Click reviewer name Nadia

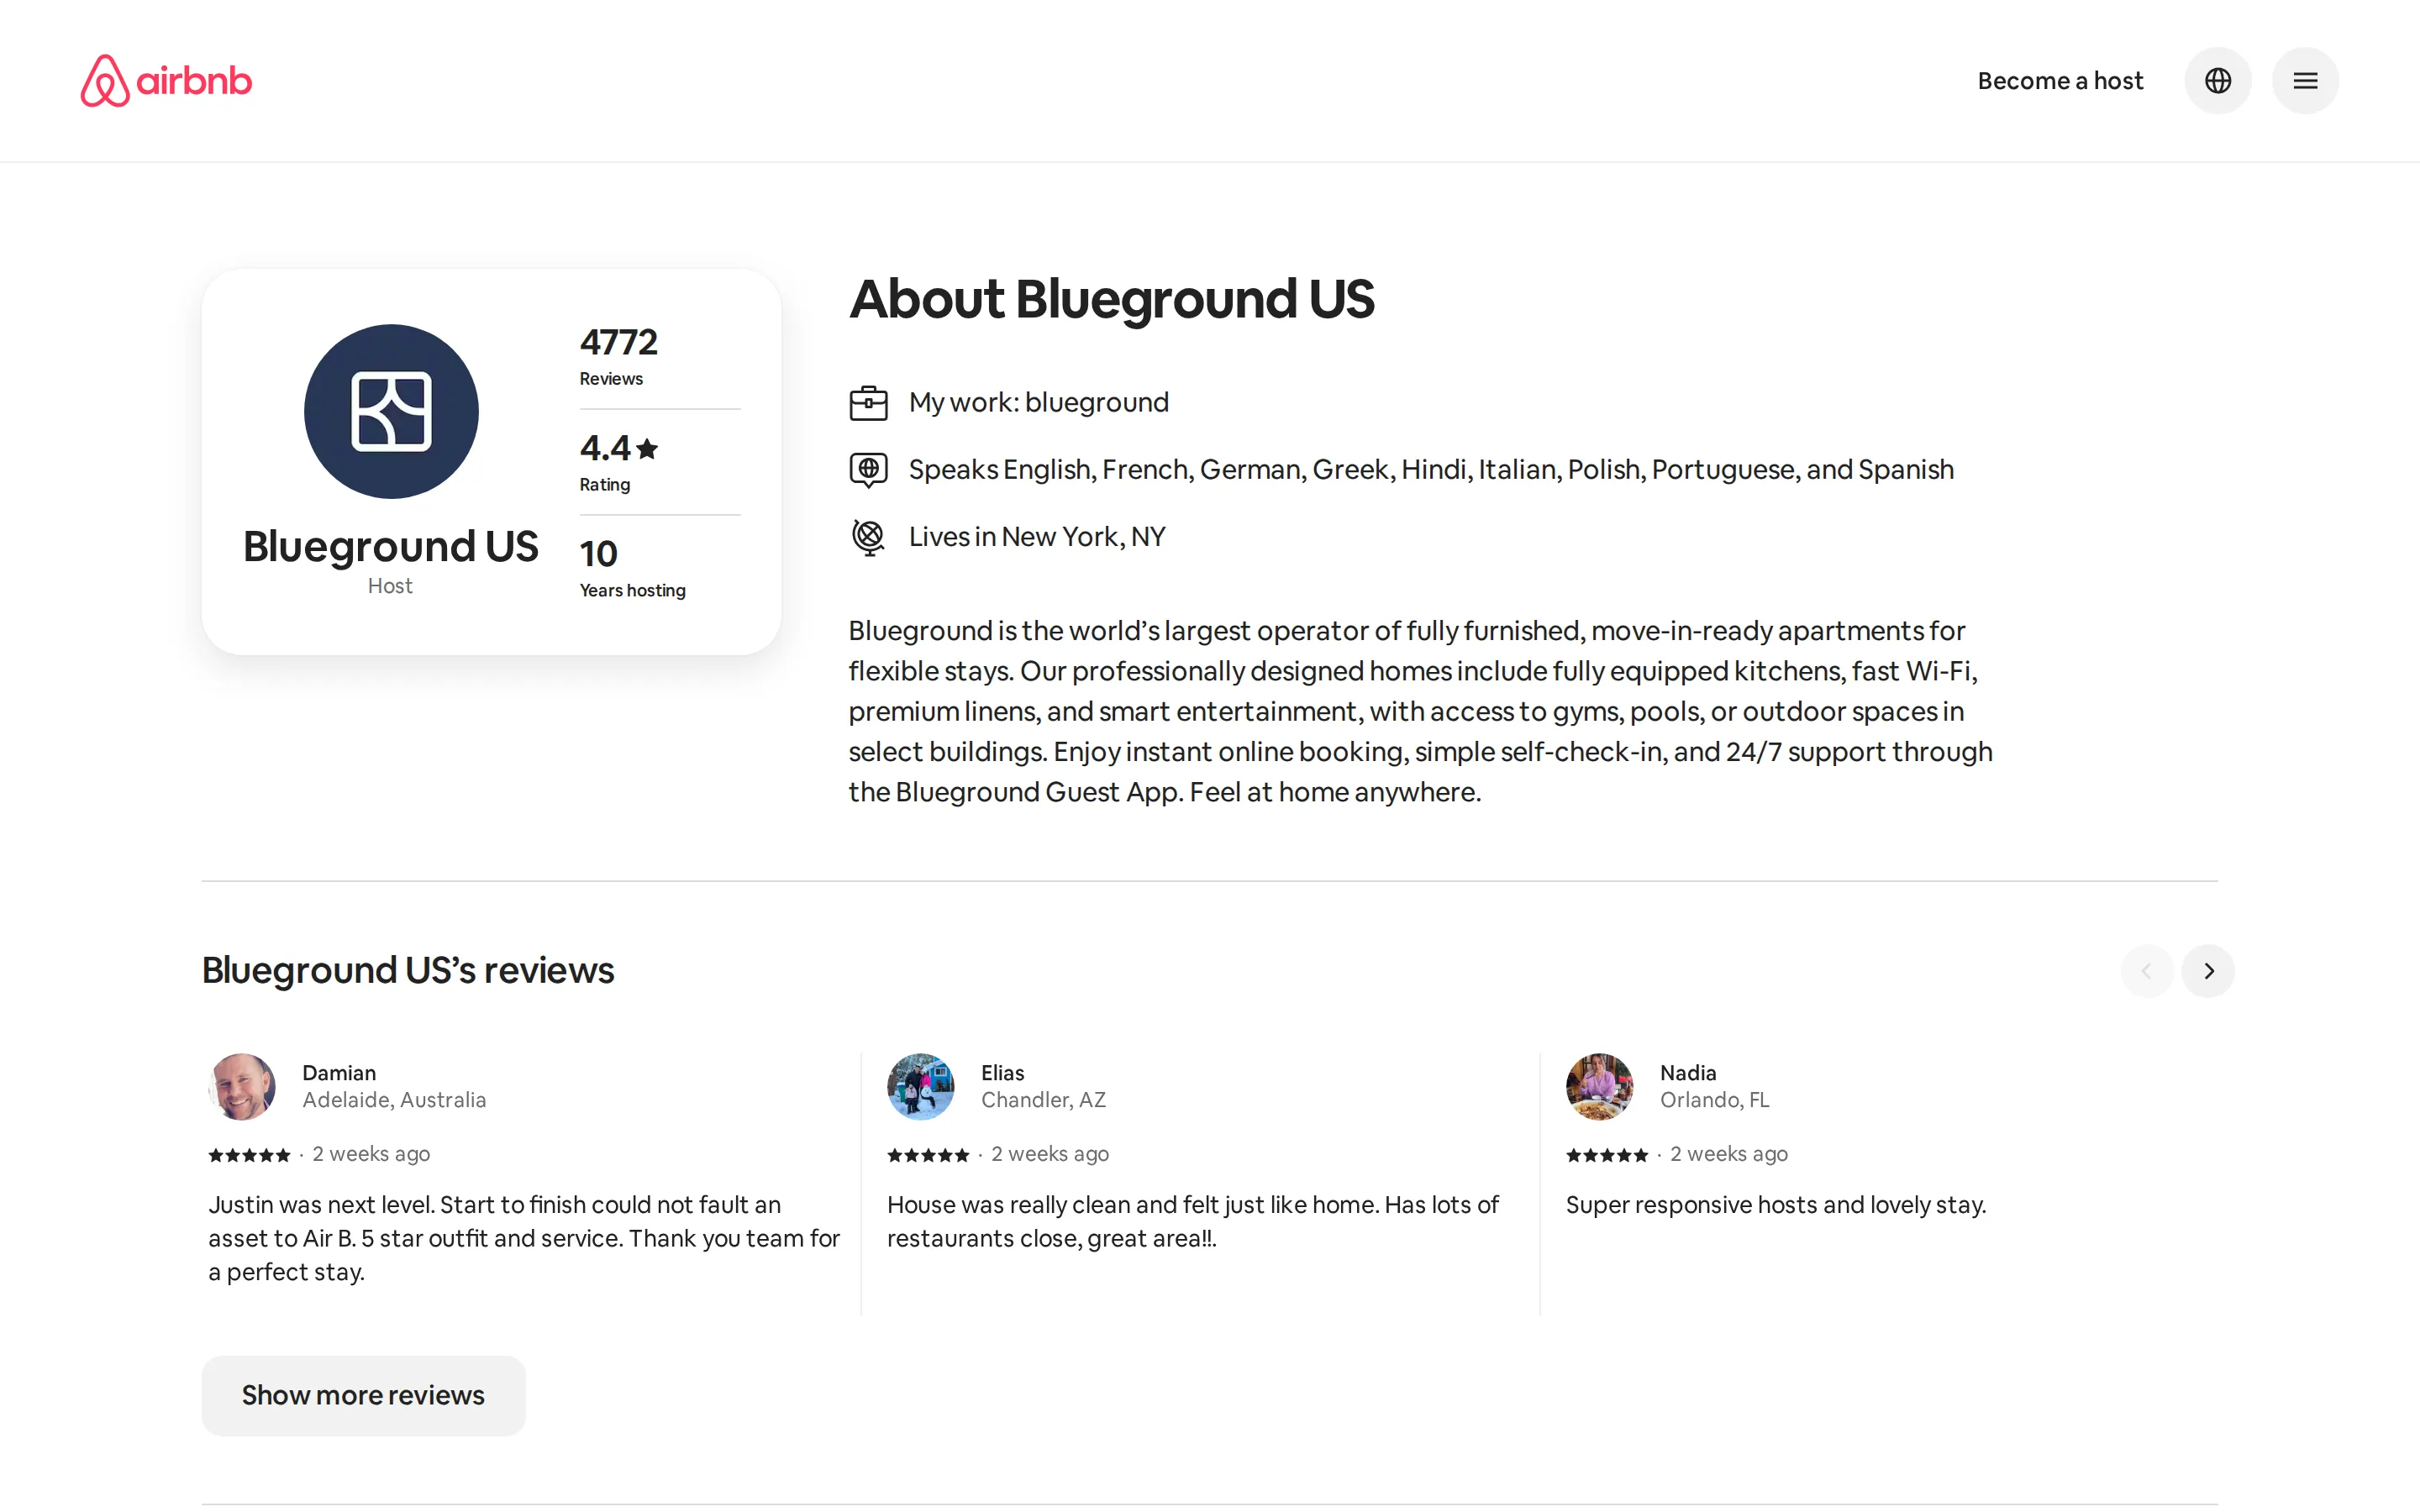tap(1688, 1072)
